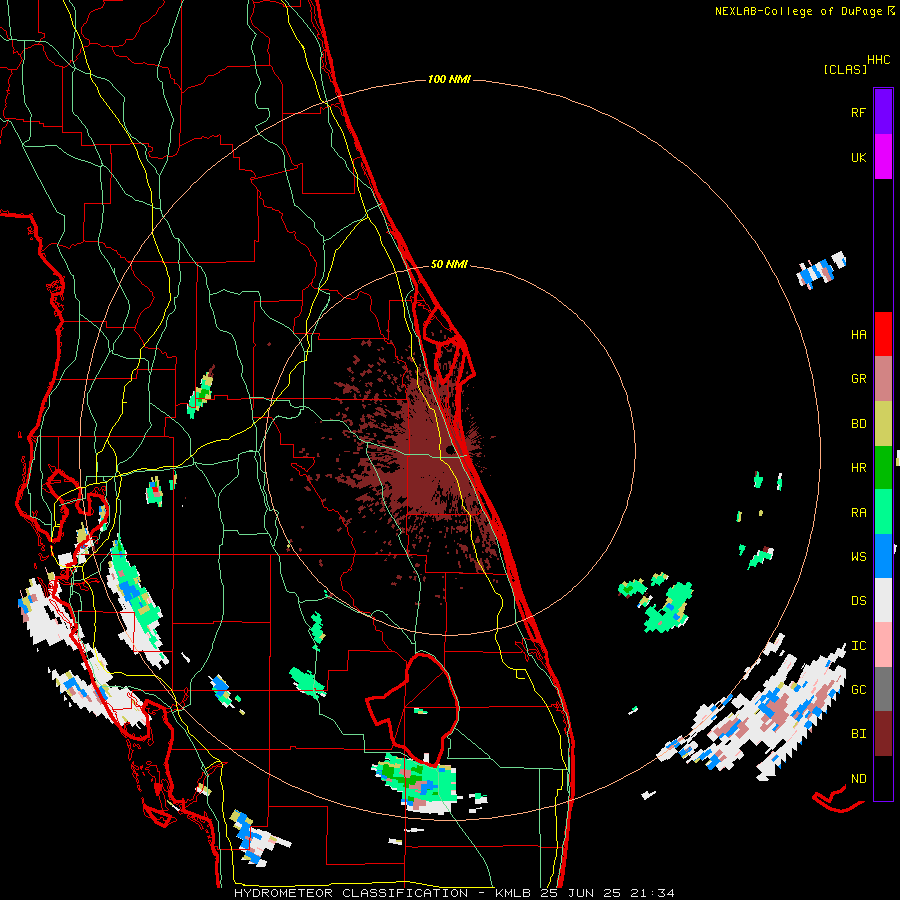Click the ND black legend color block
The image size is (900, 900).
pyautogui.click(x=883, y=778)
